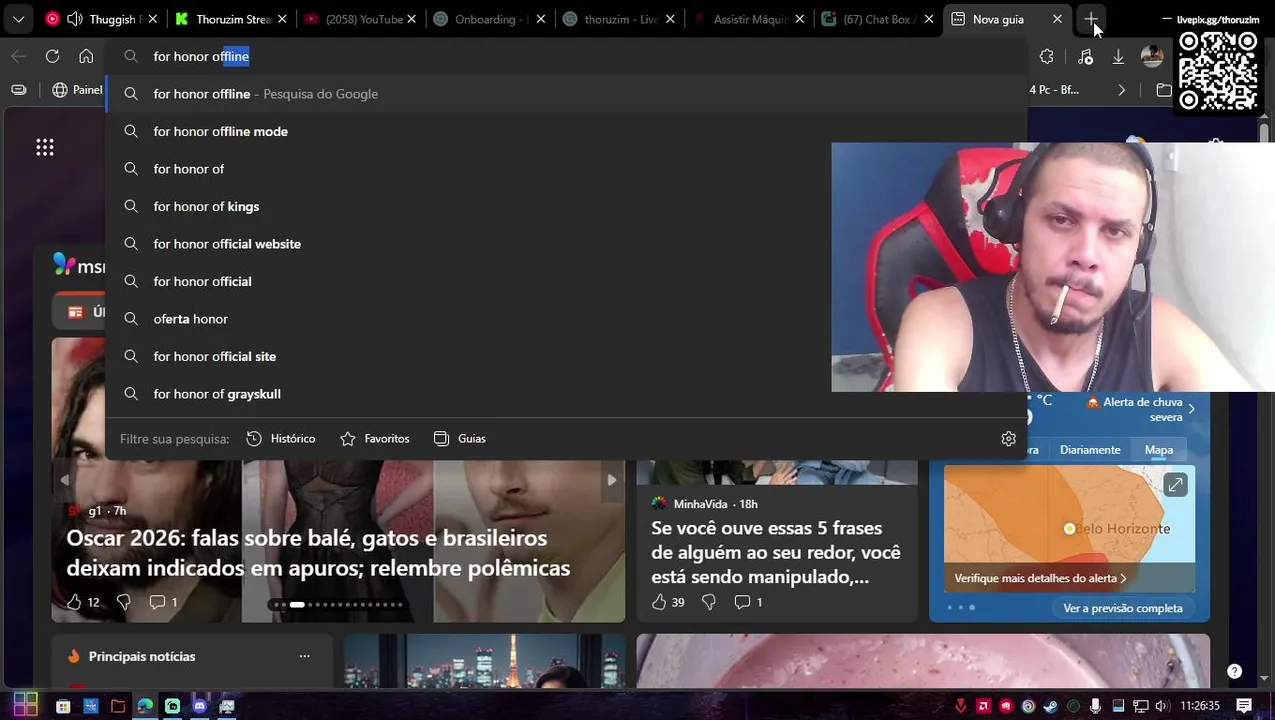Open the MinhaVida 5 frases article
This screenshot has width=1275, height=720.
(776, 552)
